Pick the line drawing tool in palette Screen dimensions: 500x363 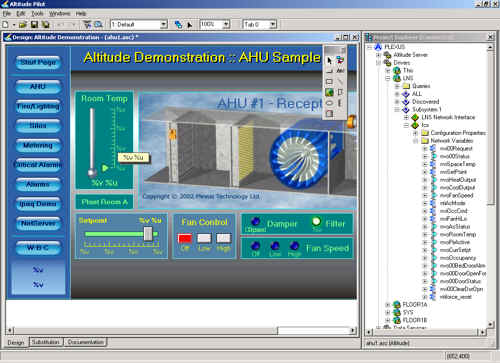point(340,82)
